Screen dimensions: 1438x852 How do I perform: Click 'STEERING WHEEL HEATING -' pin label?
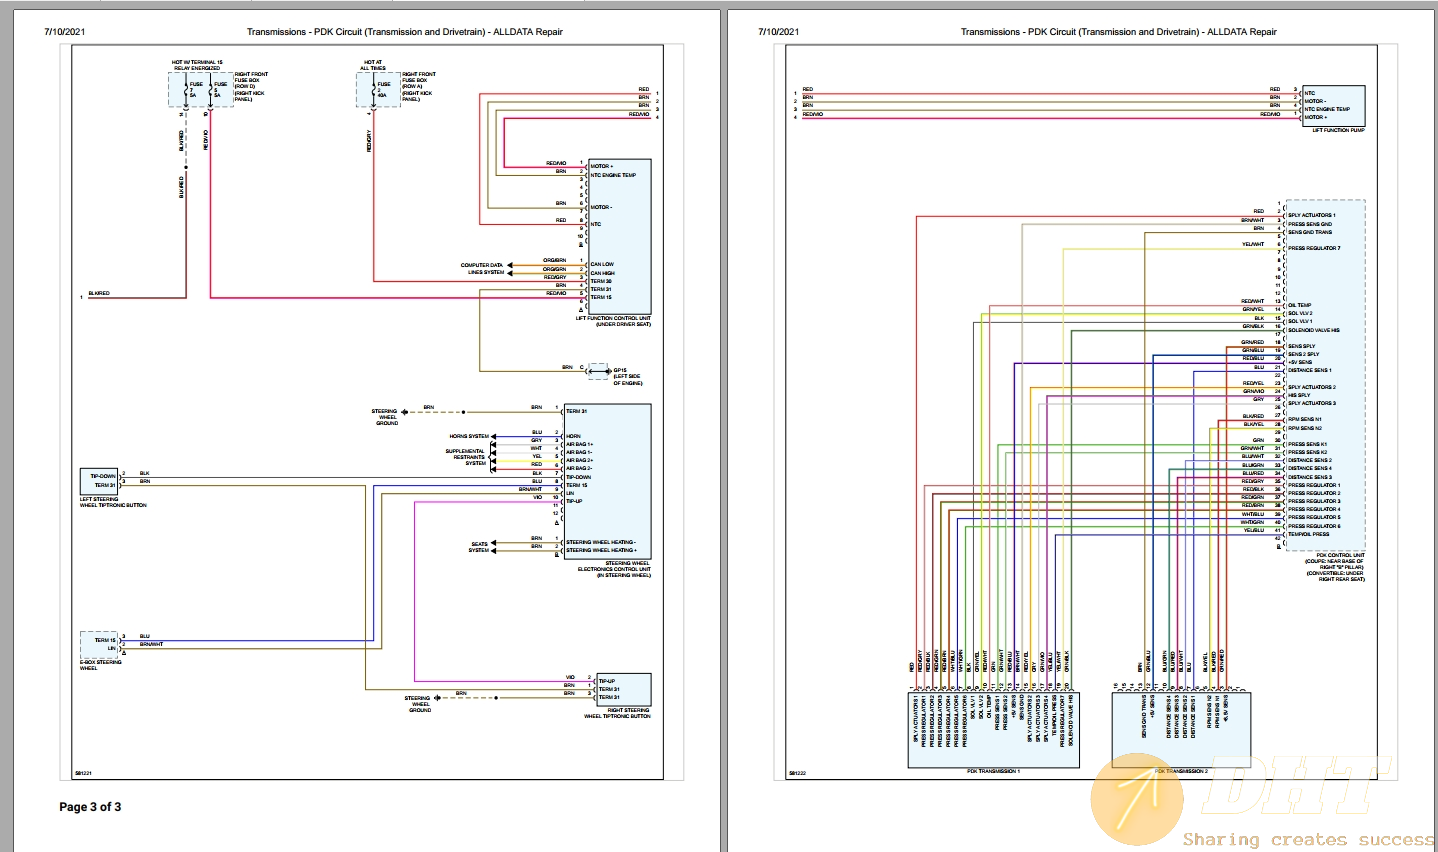[x=601, y=542]
